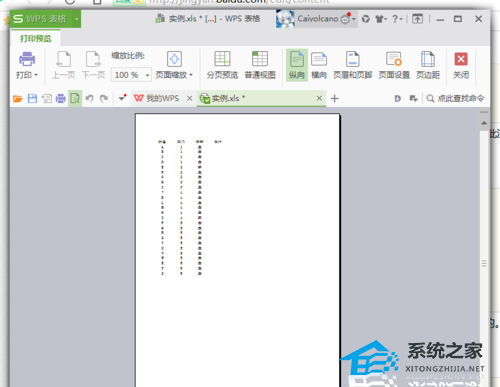500x387 pixels.
Task: Click the redo arrow icon
Action: 104,98
